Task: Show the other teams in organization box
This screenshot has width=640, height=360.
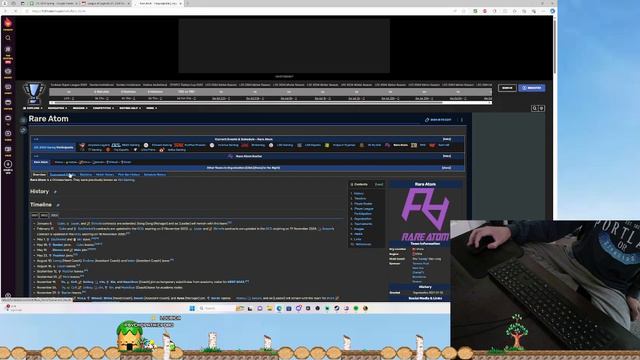Action: click(446, 168)
